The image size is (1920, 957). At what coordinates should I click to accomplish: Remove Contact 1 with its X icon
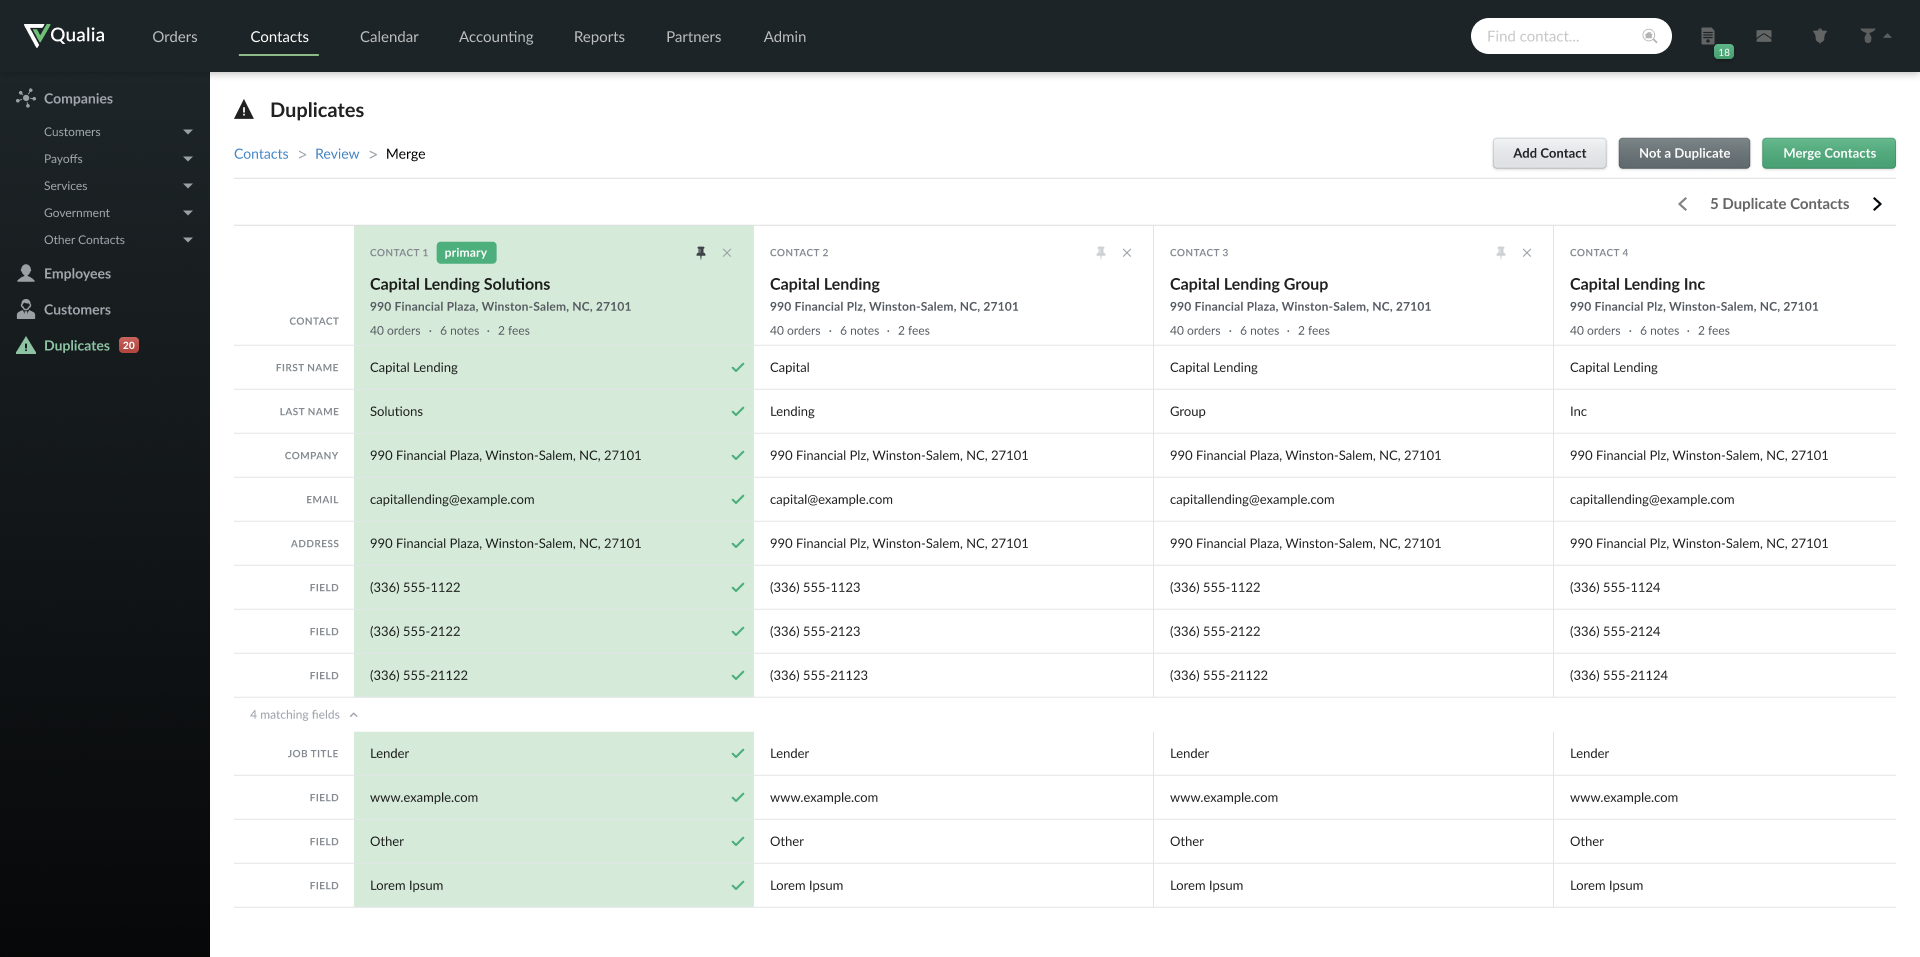[x=727, y=253]
